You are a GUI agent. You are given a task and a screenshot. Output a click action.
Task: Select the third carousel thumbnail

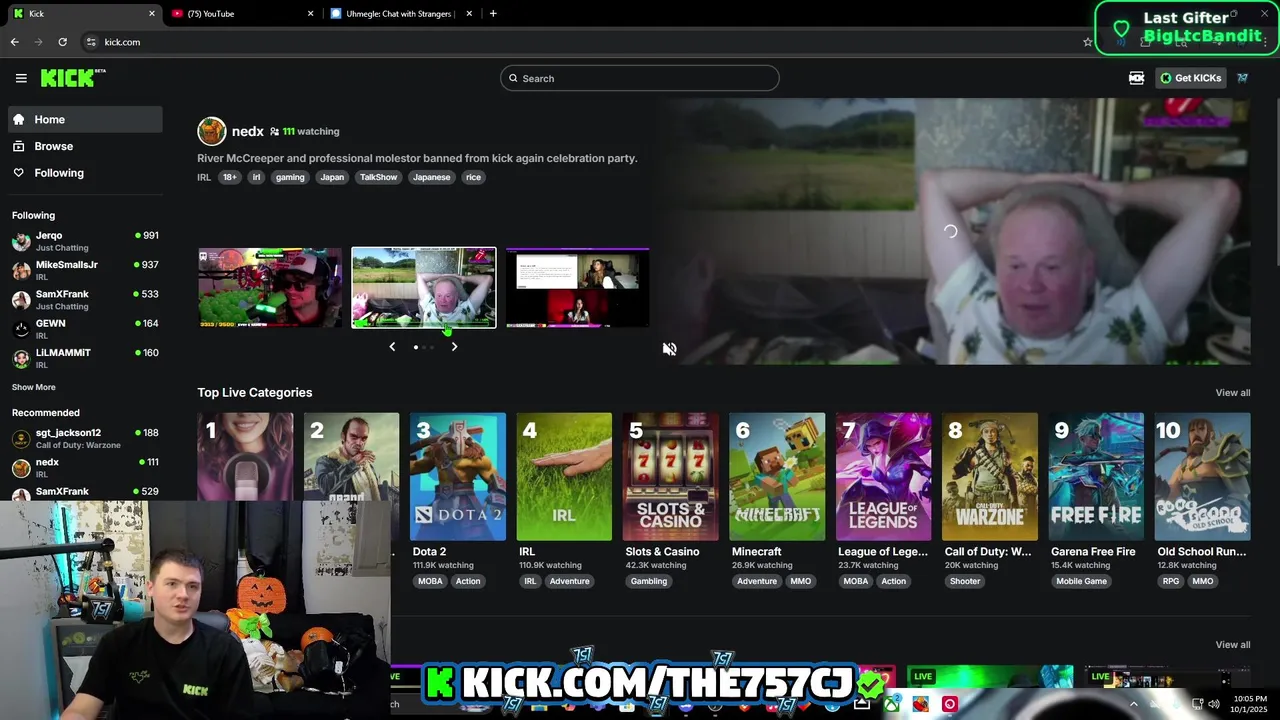(x=578, y=288)
